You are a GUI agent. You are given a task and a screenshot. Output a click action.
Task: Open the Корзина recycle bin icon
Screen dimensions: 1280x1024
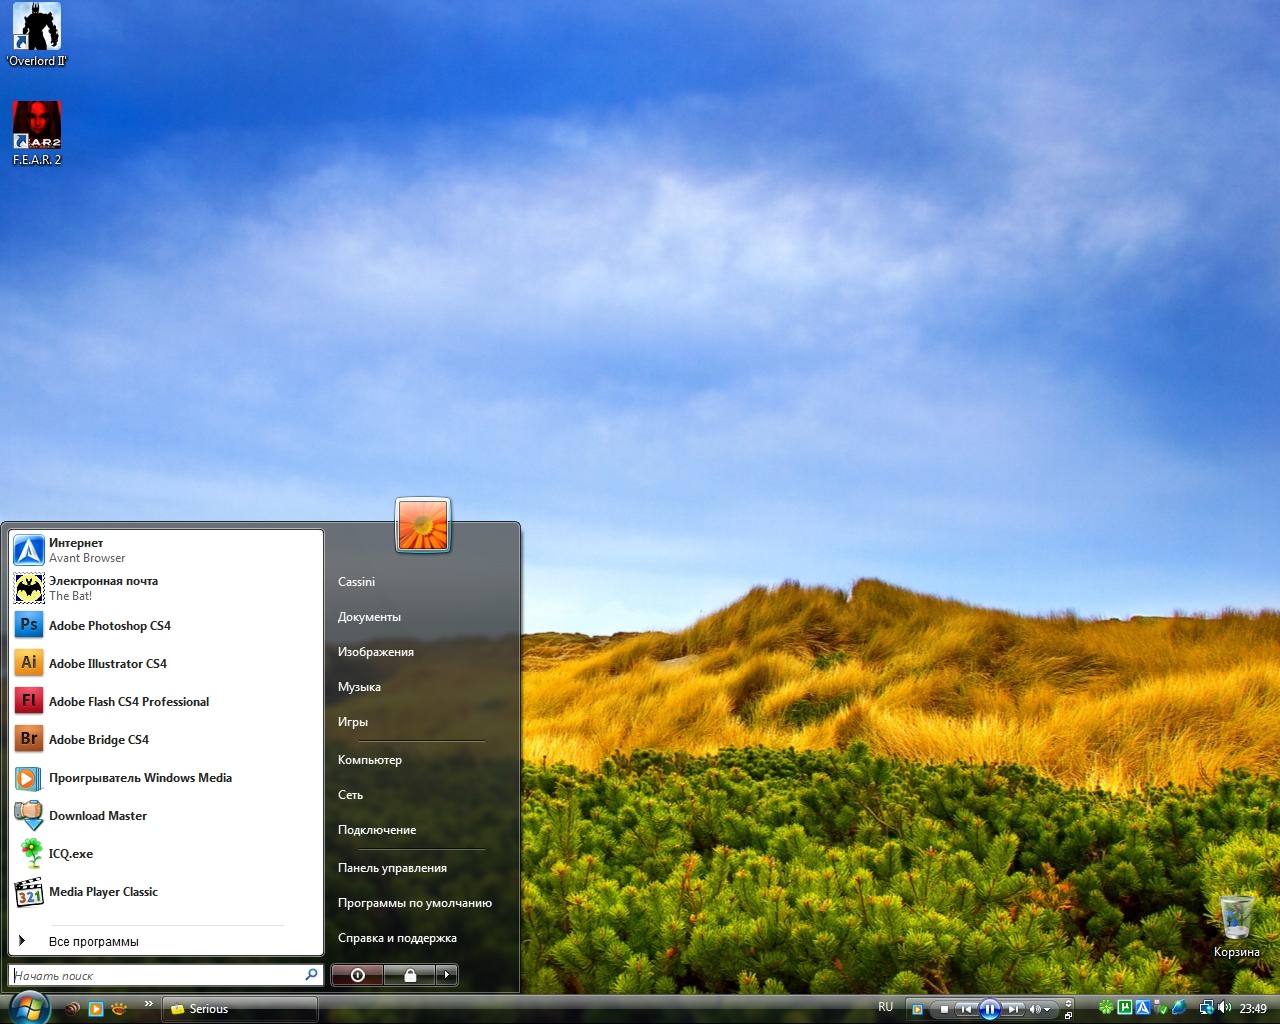(x=1237, y=926)
